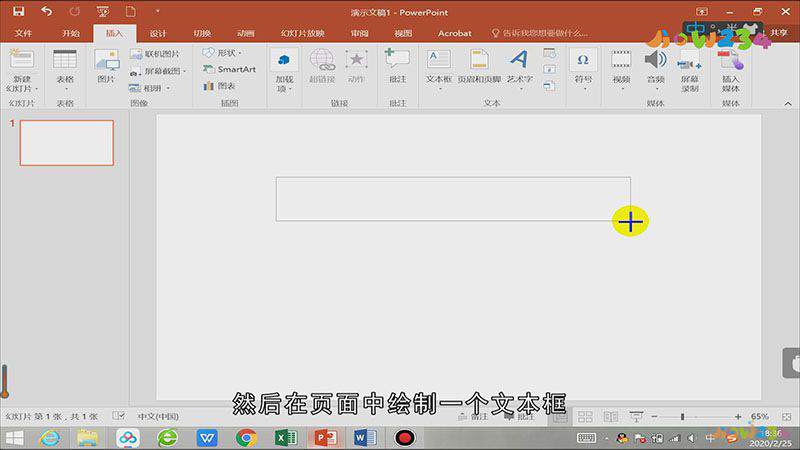Switch to the 视图 (View) tab
800x450 pixels.
pyautogui.click(x=403, y=33)
